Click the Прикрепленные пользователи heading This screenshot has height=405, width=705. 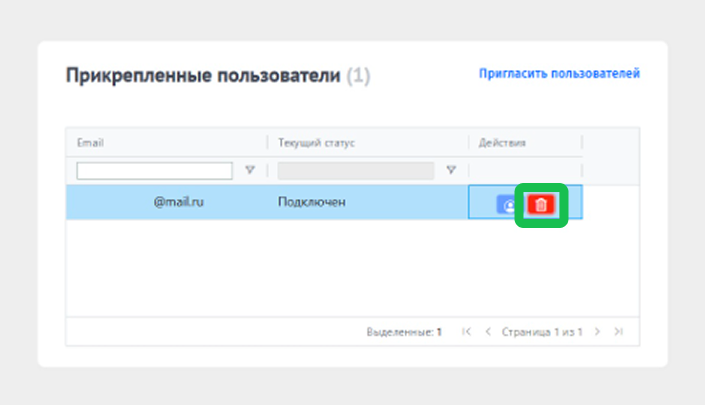click(x=203, y=76)
